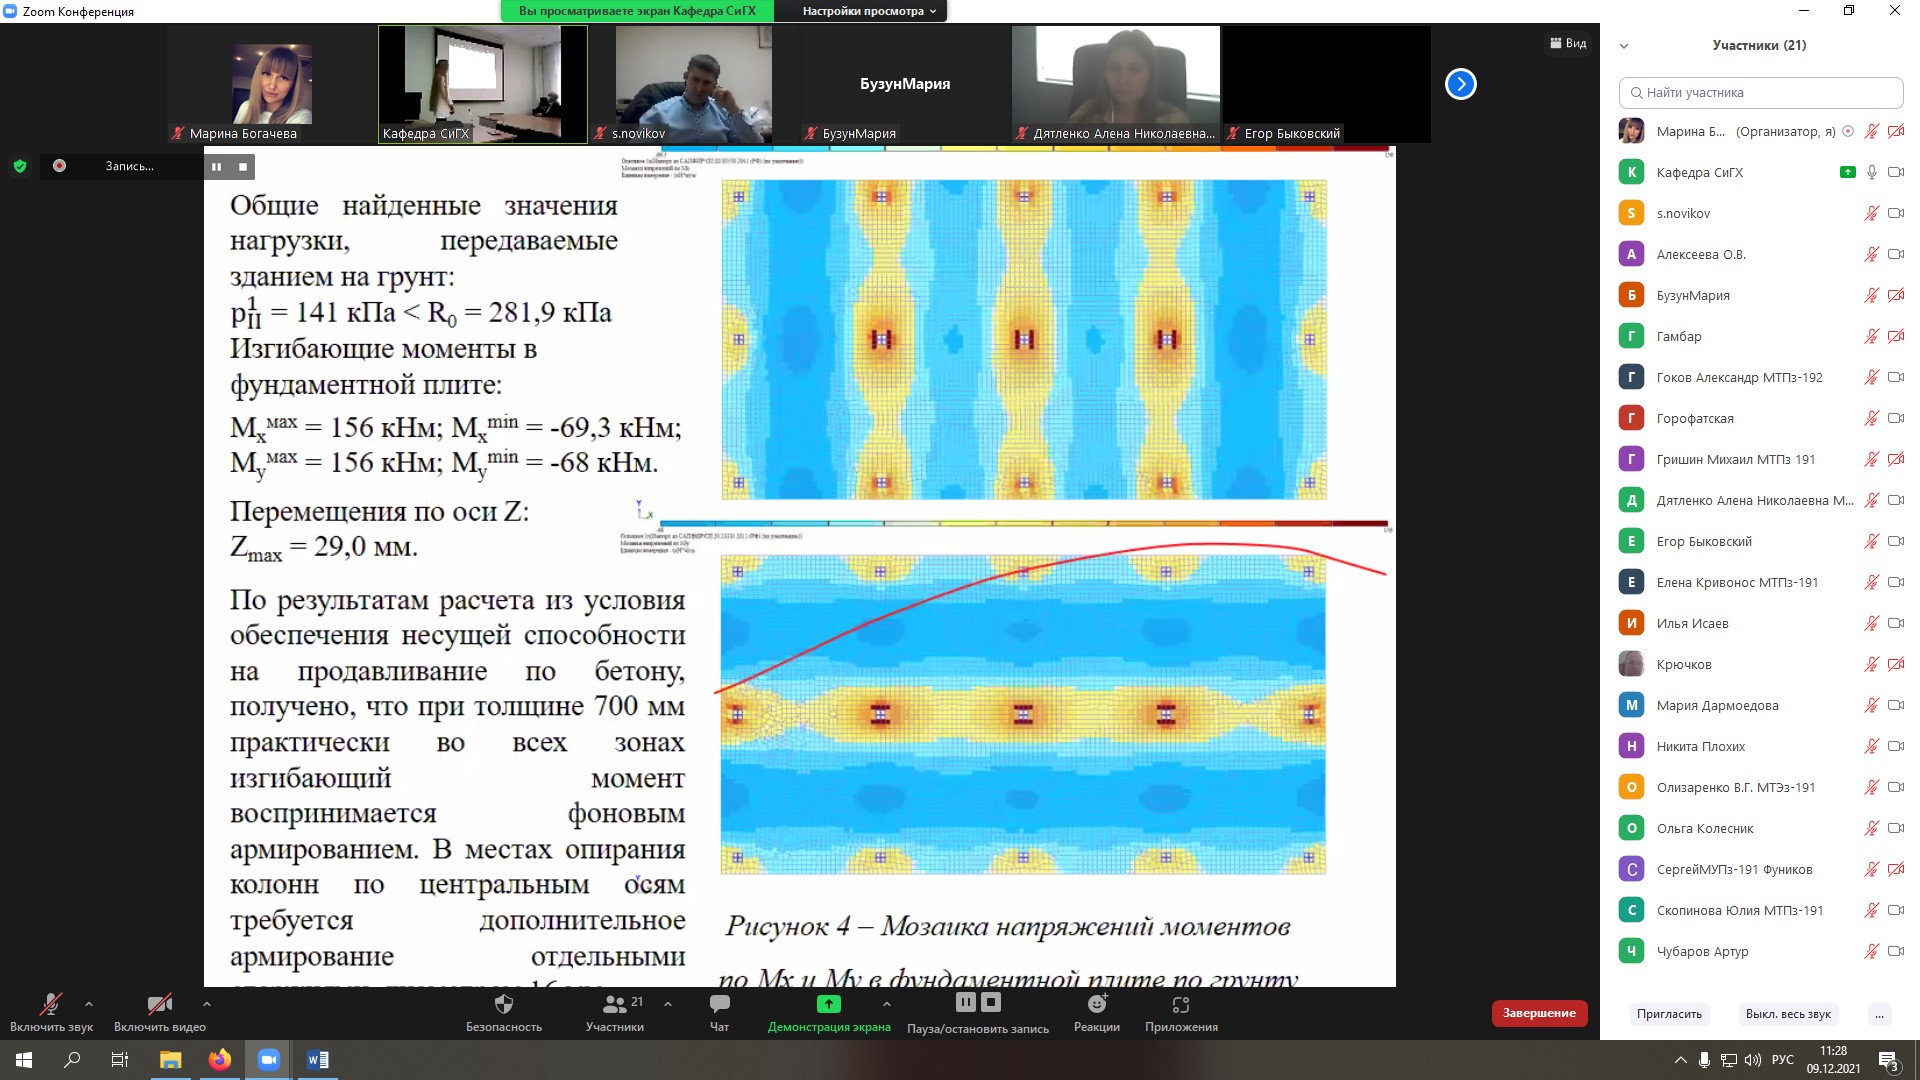Open Реакции emoji menu
This screenshot has width=1920, height=1080.
pos(1097,1012)
